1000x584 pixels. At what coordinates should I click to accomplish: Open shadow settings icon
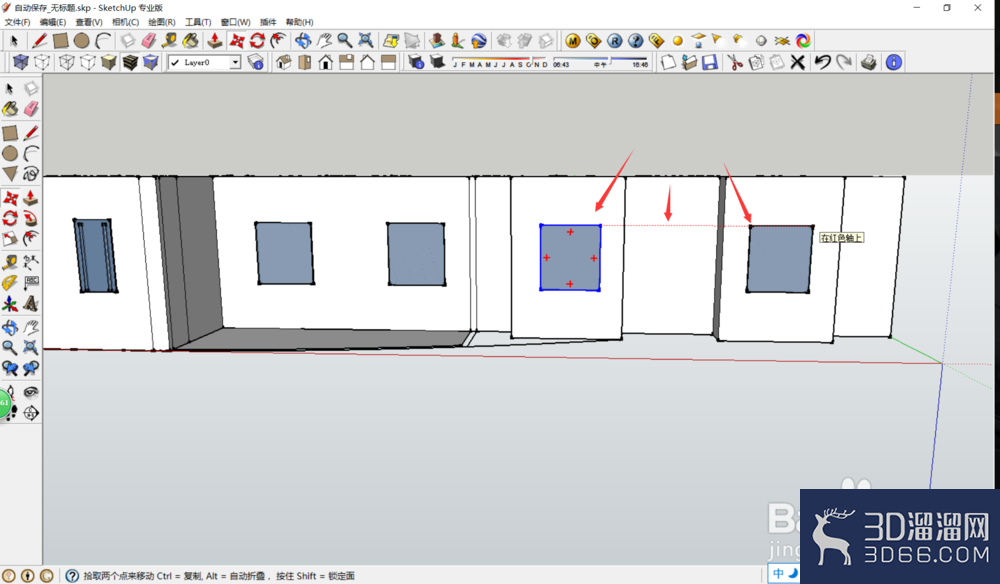pos(416,62)
